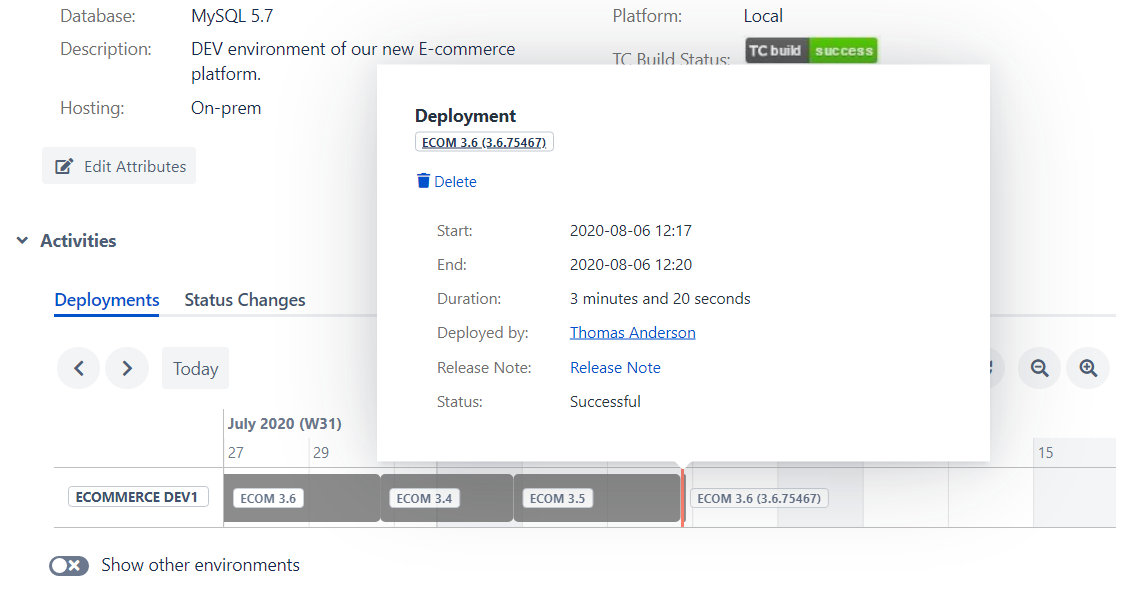Open Thomas Anderson's profile link

coord(632,332)
